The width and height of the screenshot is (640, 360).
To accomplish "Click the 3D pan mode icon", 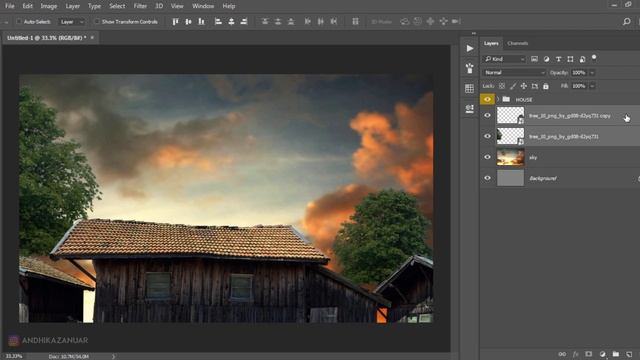I will click(430, 22).
